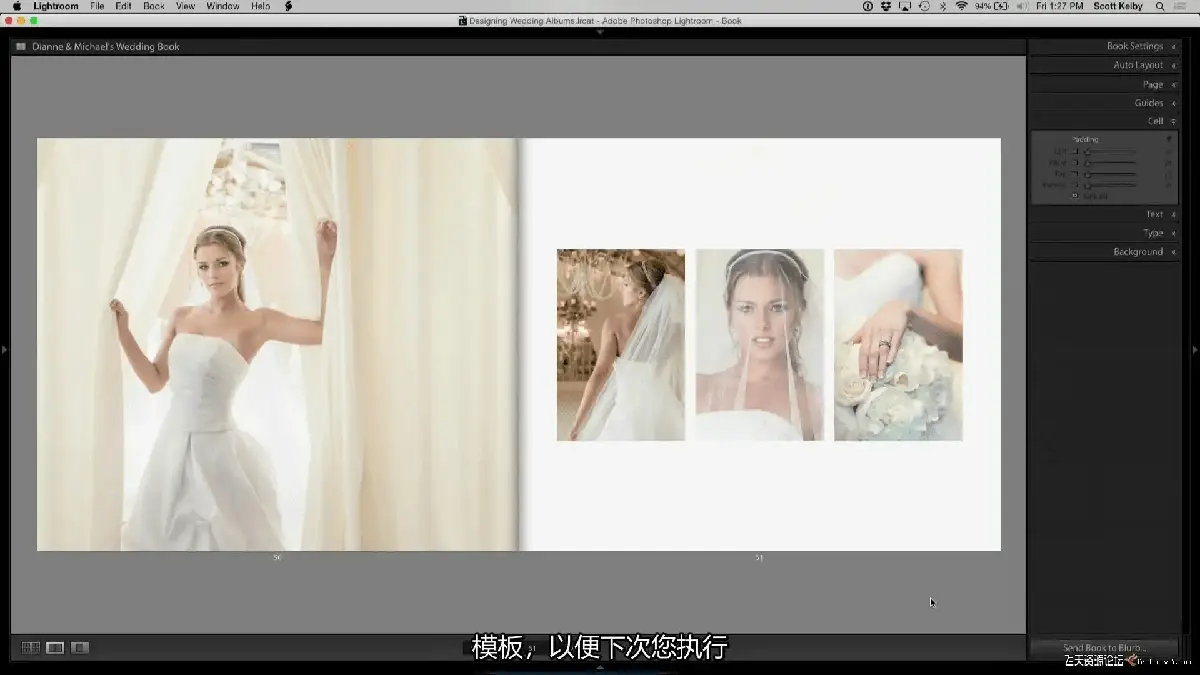This screenshot has height=675, width=1200.
Task: Open the Dropbox menu bar icon
Action: pyautogui.click(x=887, y=6)
